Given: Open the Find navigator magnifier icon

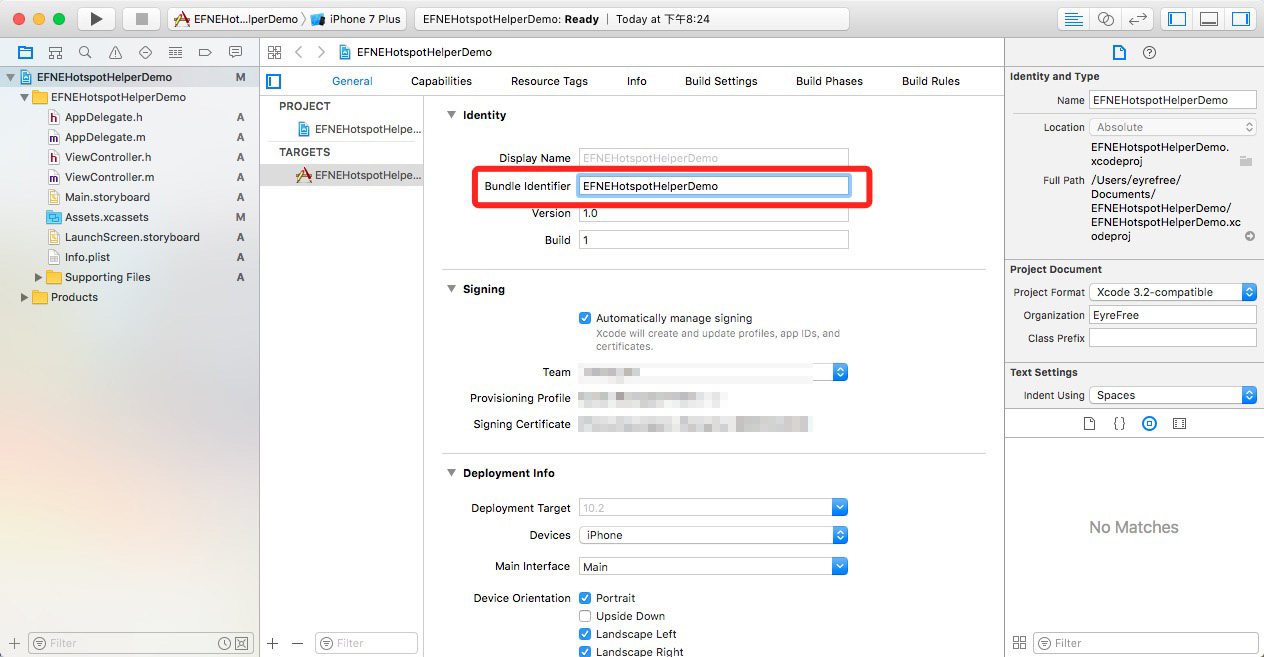Looking at the screenshot, I should 85,52.
